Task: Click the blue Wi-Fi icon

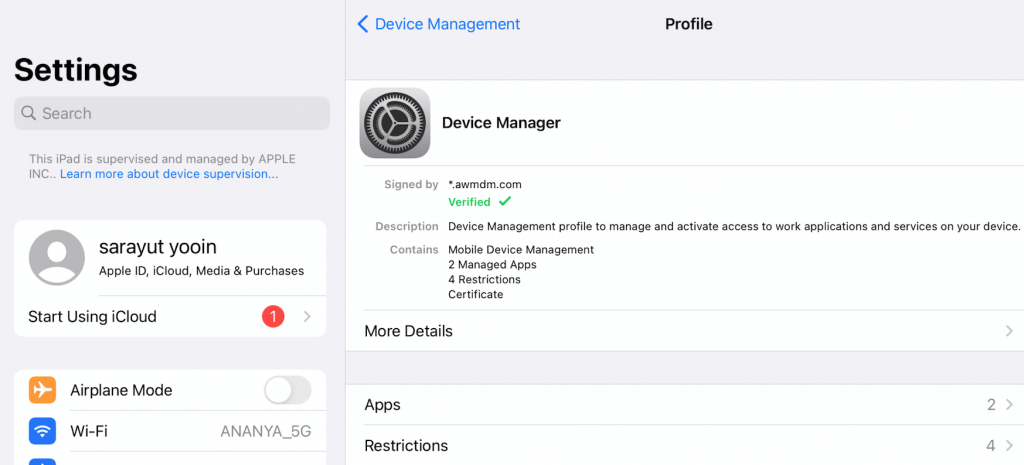Action: point(42,431)
